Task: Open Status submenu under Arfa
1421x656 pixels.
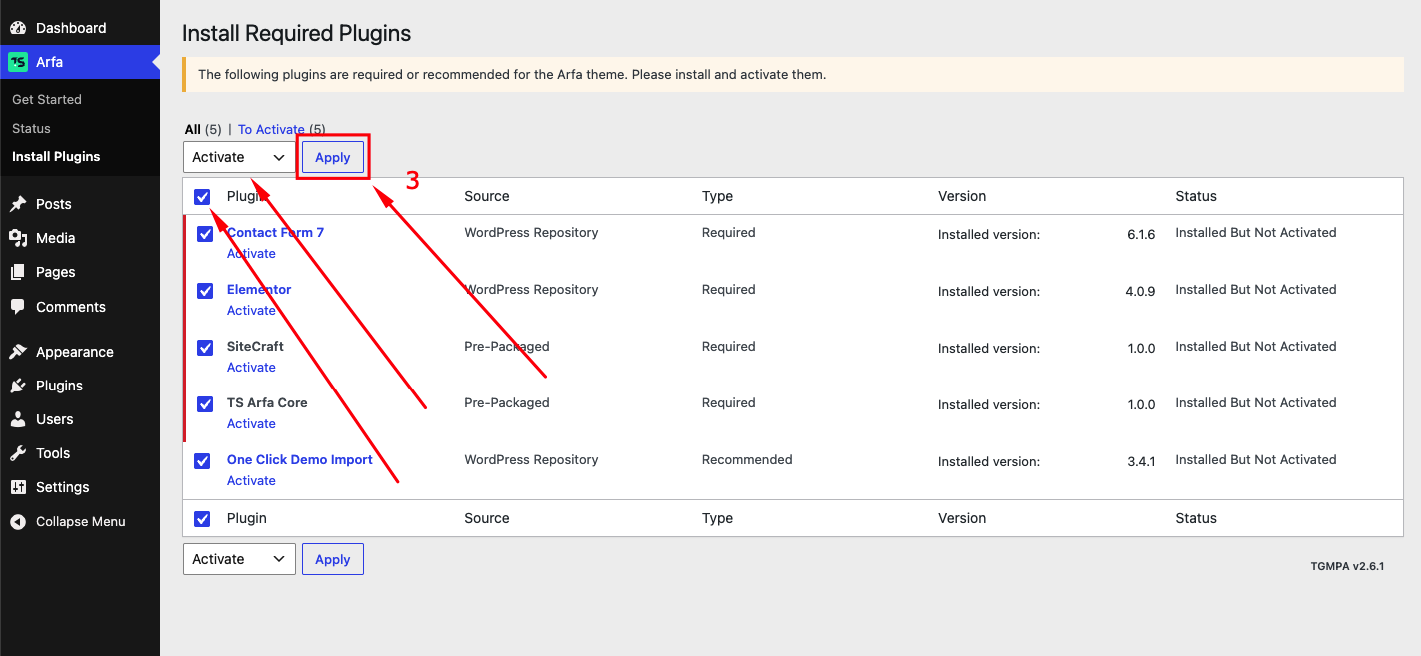Action: 31,128
